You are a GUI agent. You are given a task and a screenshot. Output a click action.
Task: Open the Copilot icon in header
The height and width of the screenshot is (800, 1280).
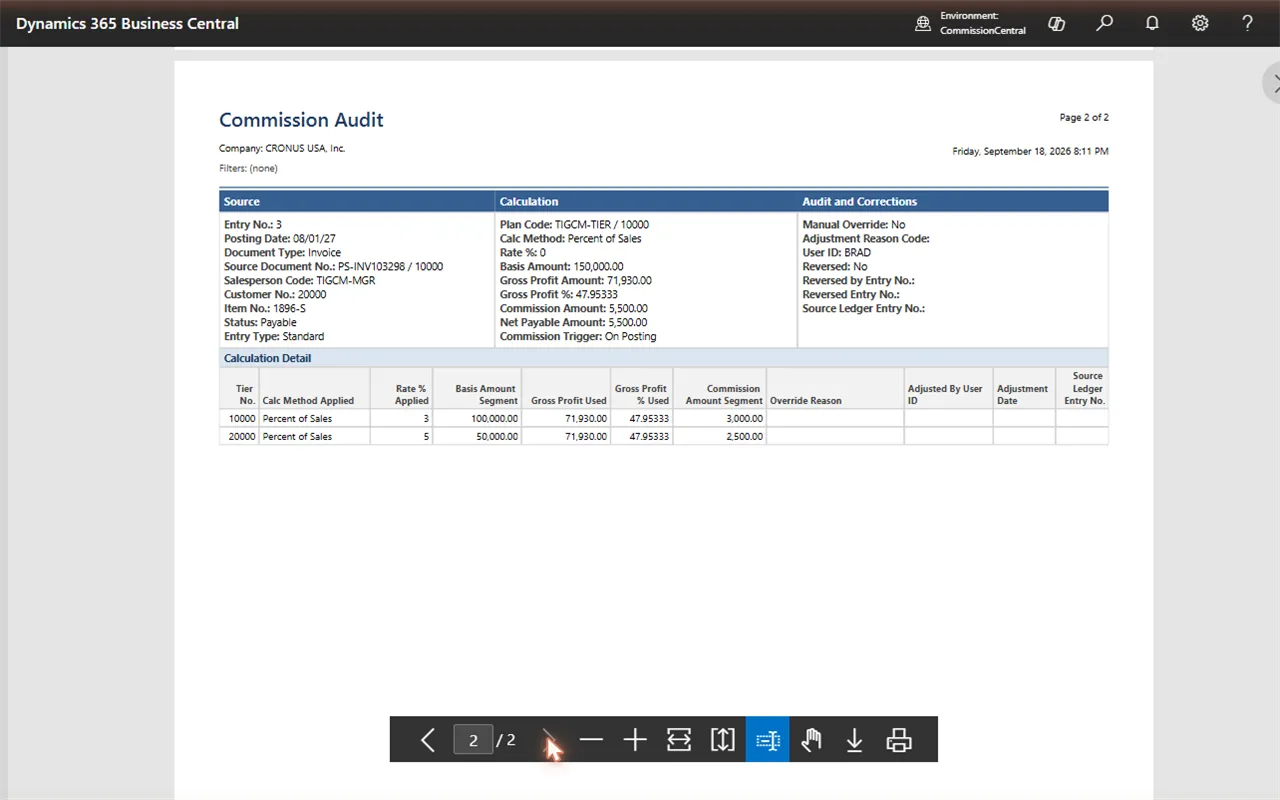pyautogui.click(x=1056, y=23)
